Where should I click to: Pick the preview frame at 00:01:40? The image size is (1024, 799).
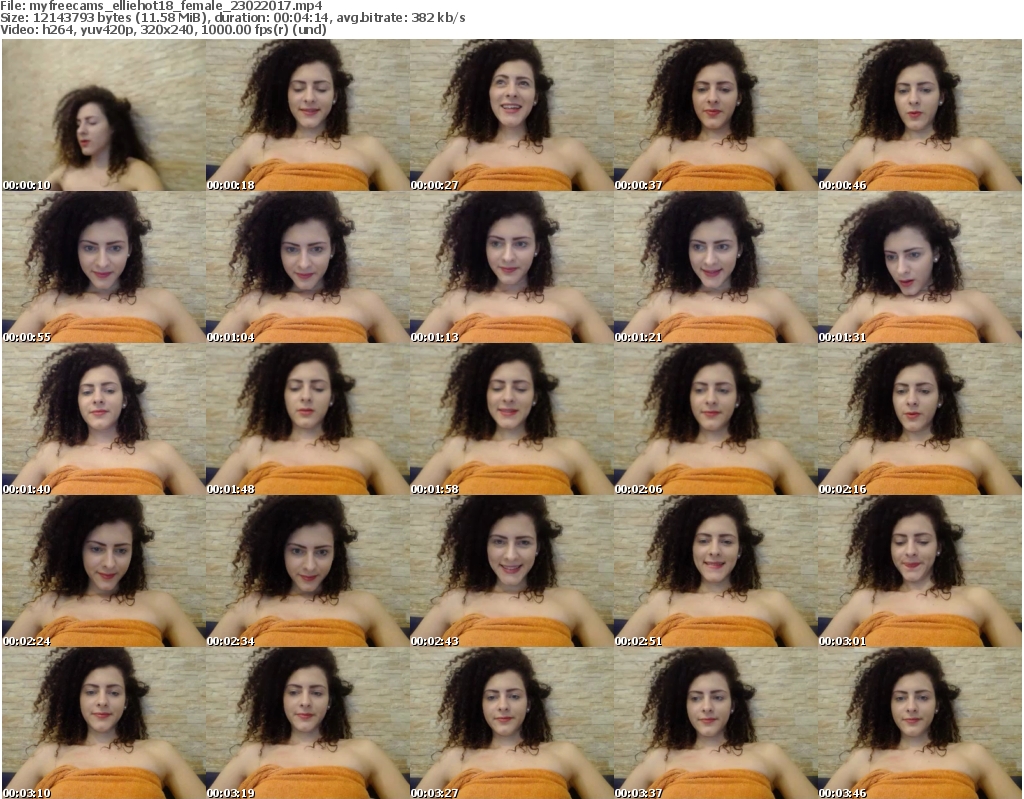(x=104, y=419)
